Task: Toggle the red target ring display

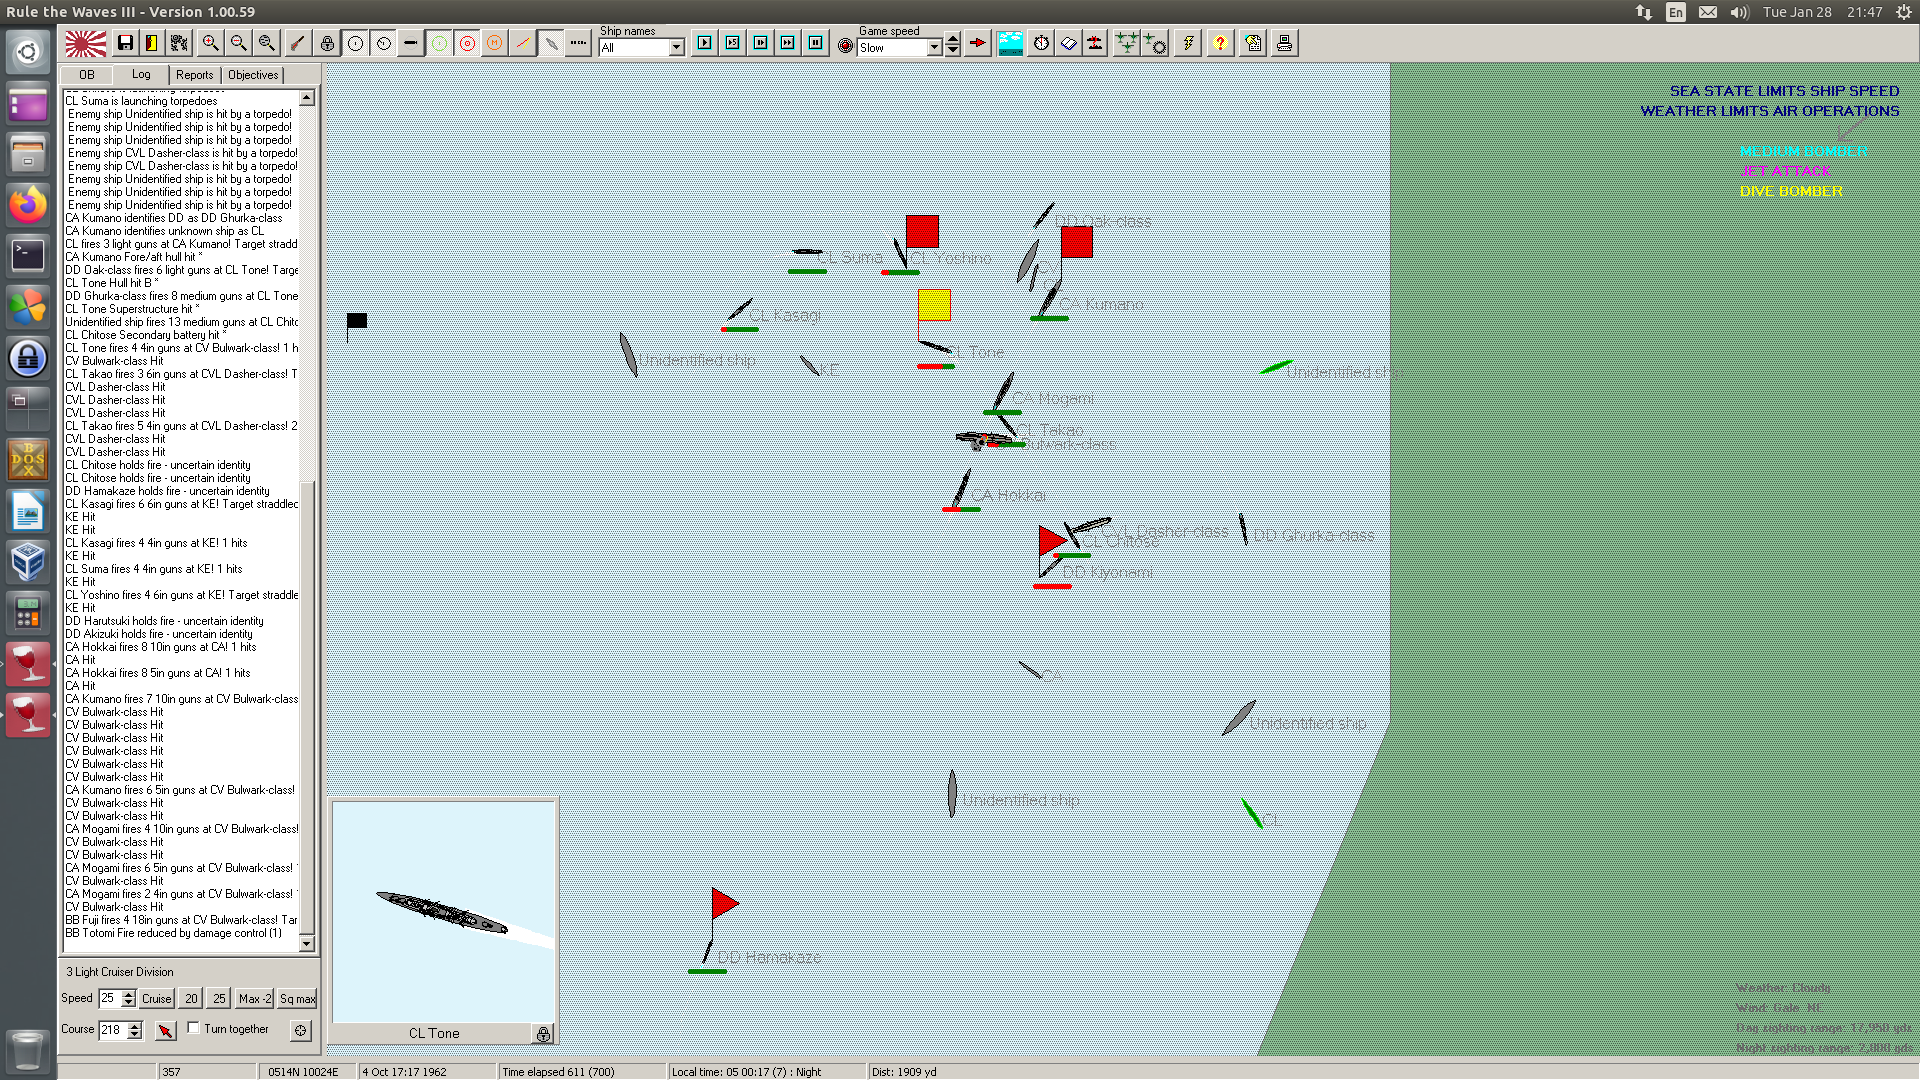Action: pyautogui.click(x=467, y=43)
